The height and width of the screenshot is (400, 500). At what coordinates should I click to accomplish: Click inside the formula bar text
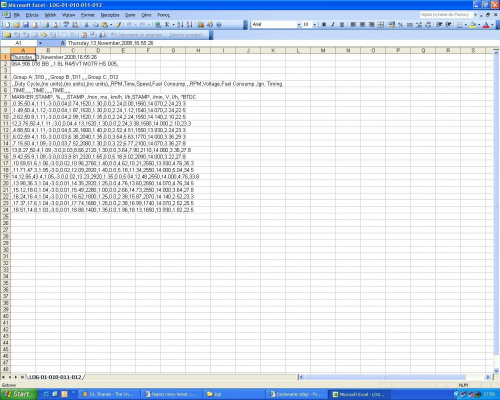[x=111, y=43]
